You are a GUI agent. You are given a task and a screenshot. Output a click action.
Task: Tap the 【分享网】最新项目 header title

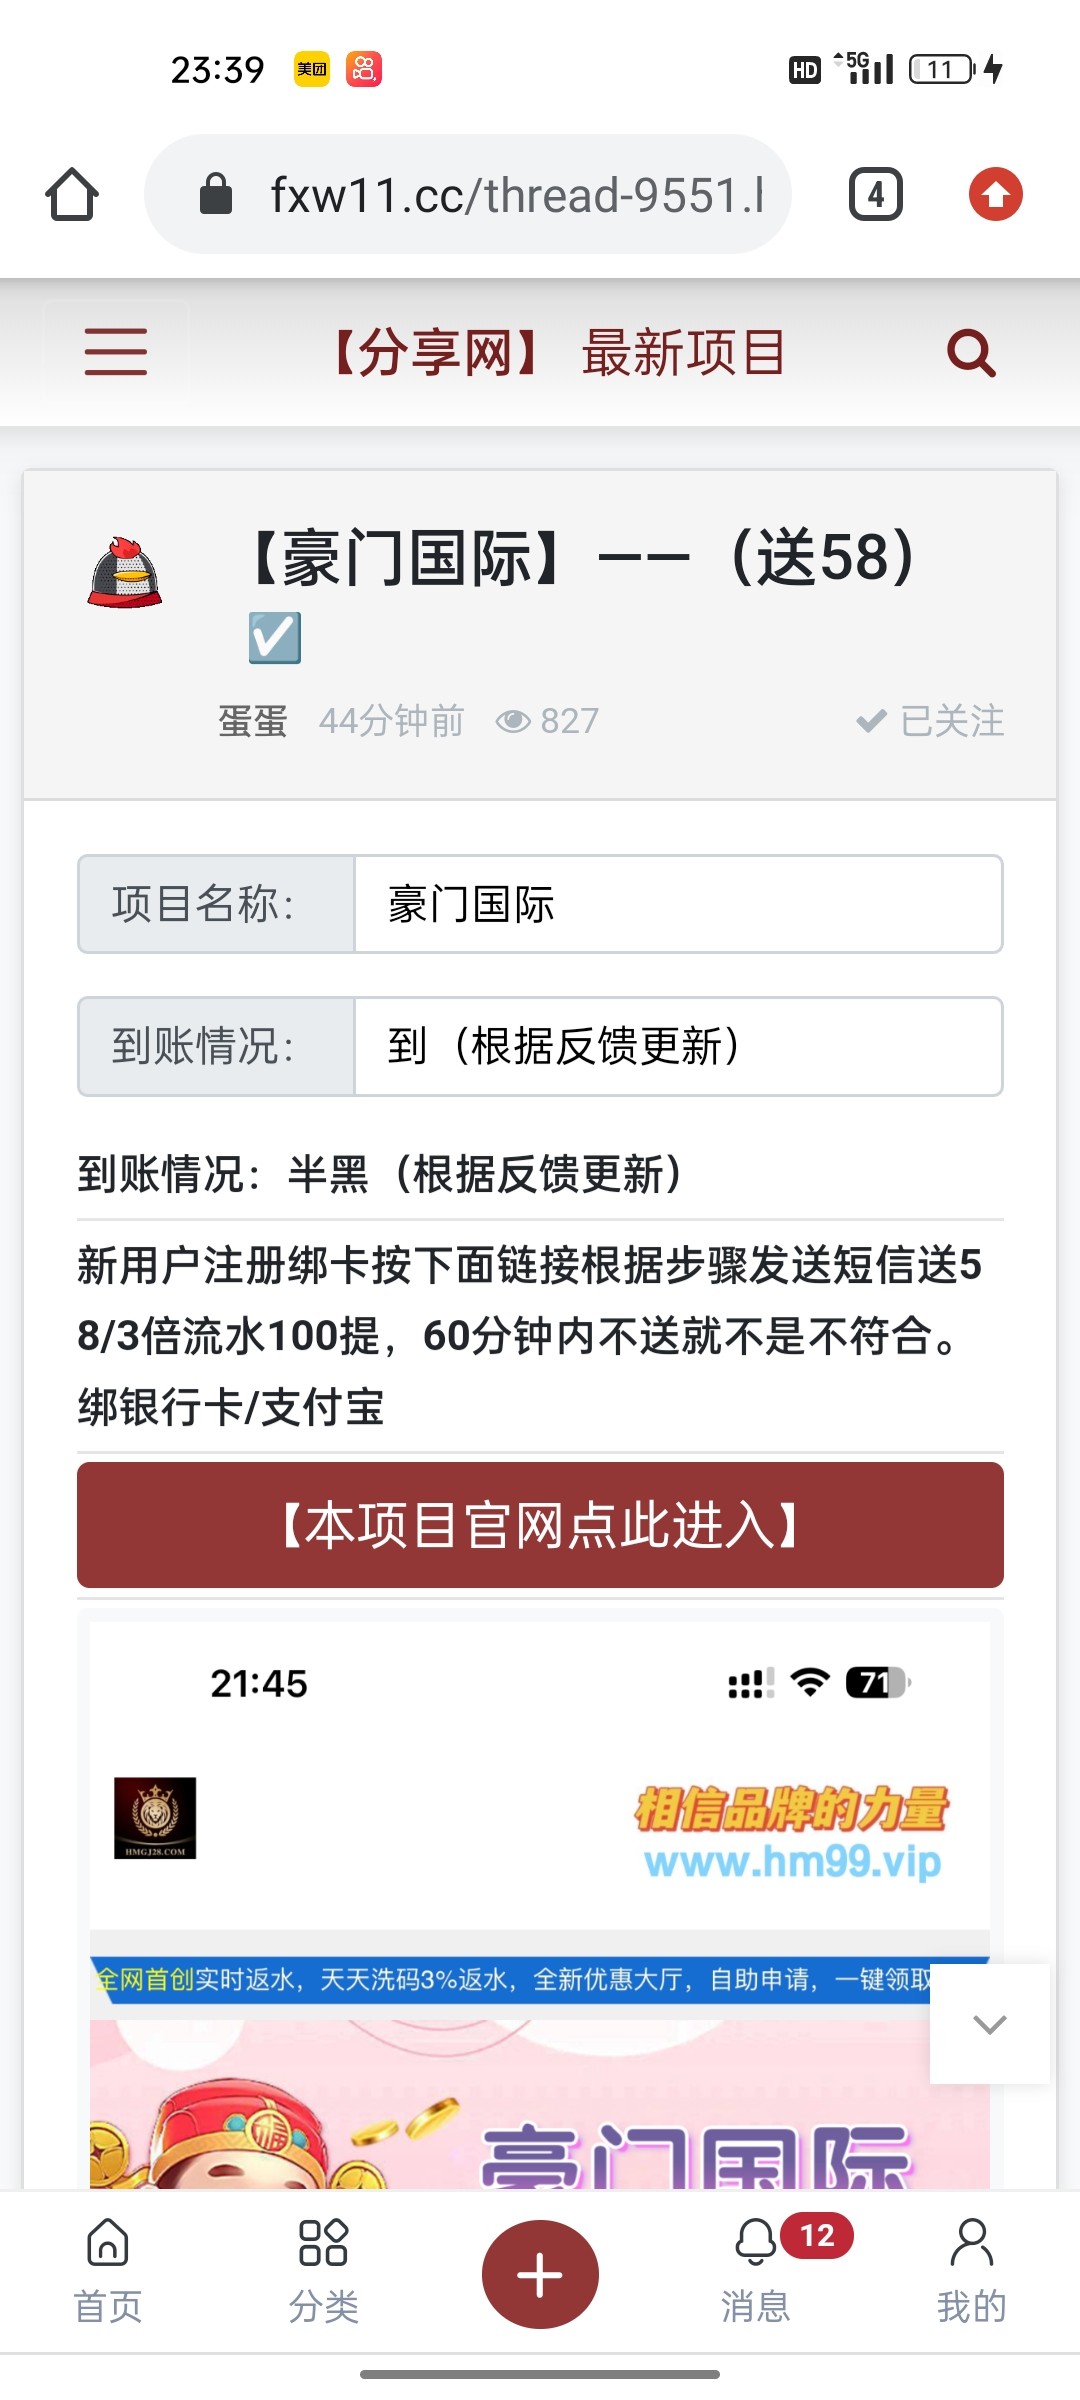coord(560,352)
